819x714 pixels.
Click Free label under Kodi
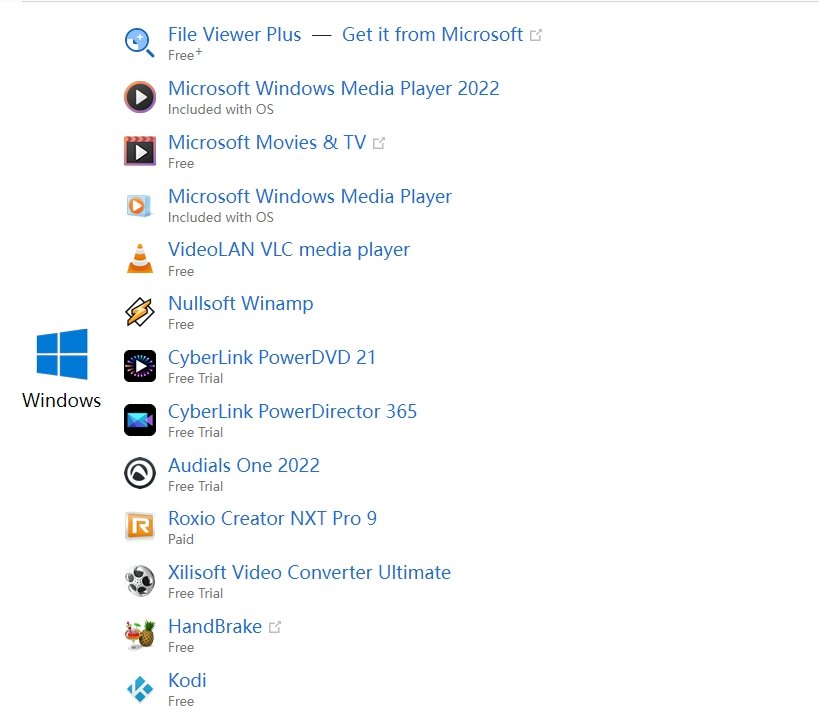(181, 701)
